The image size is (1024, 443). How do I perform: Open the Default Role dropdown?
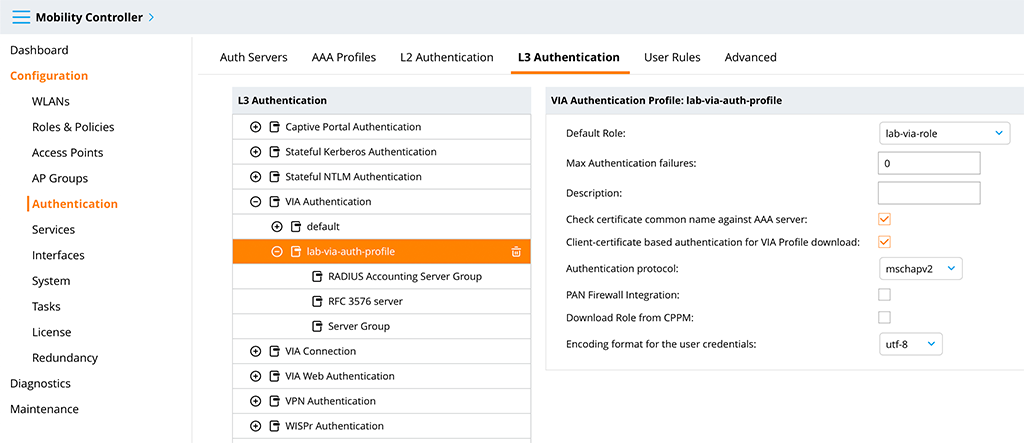(x=944, y=133)
